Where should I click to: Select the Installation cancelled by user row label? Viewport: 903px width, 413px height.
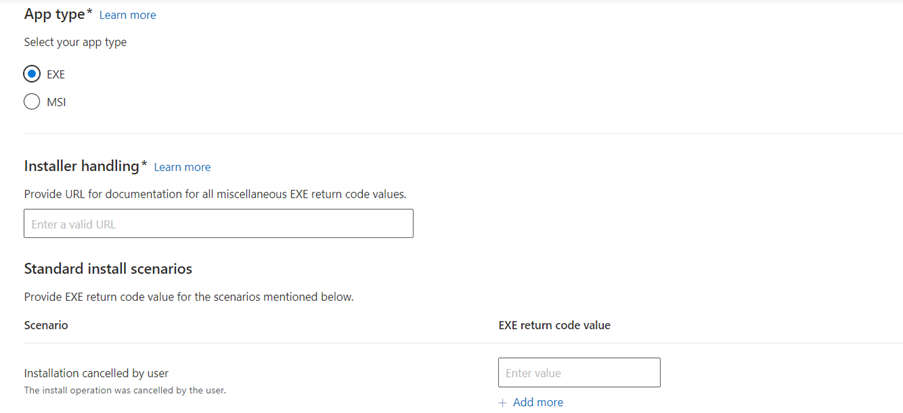(96, 373)
